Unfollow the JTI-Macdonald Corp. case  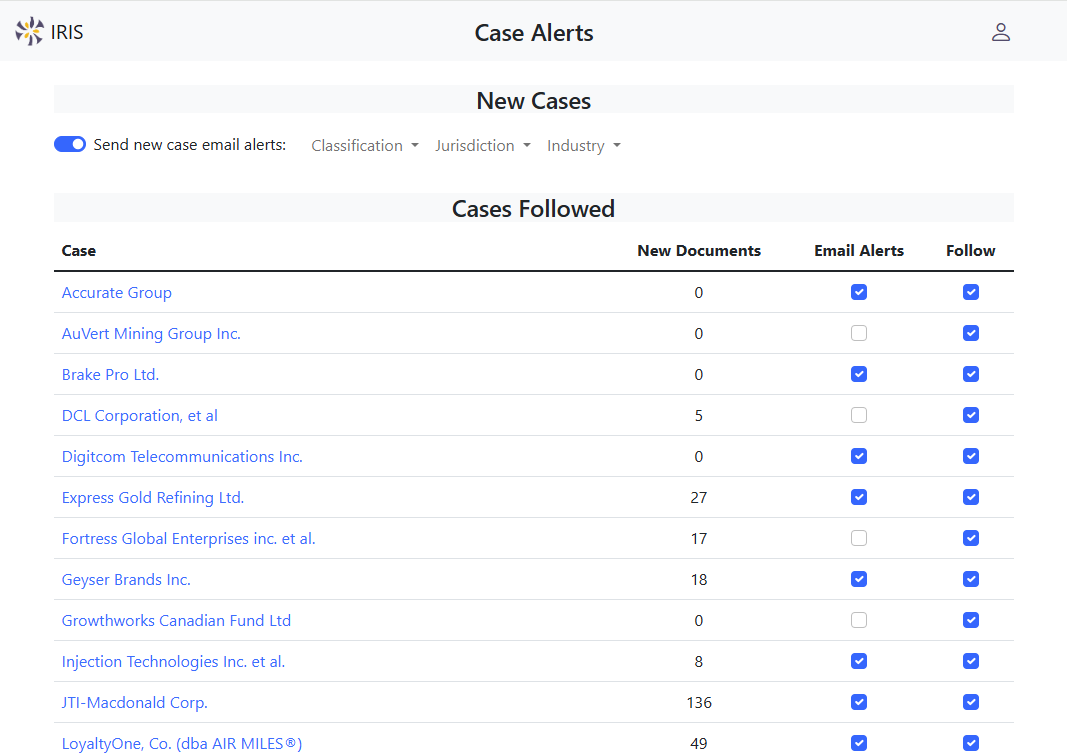tap(971, 702)
